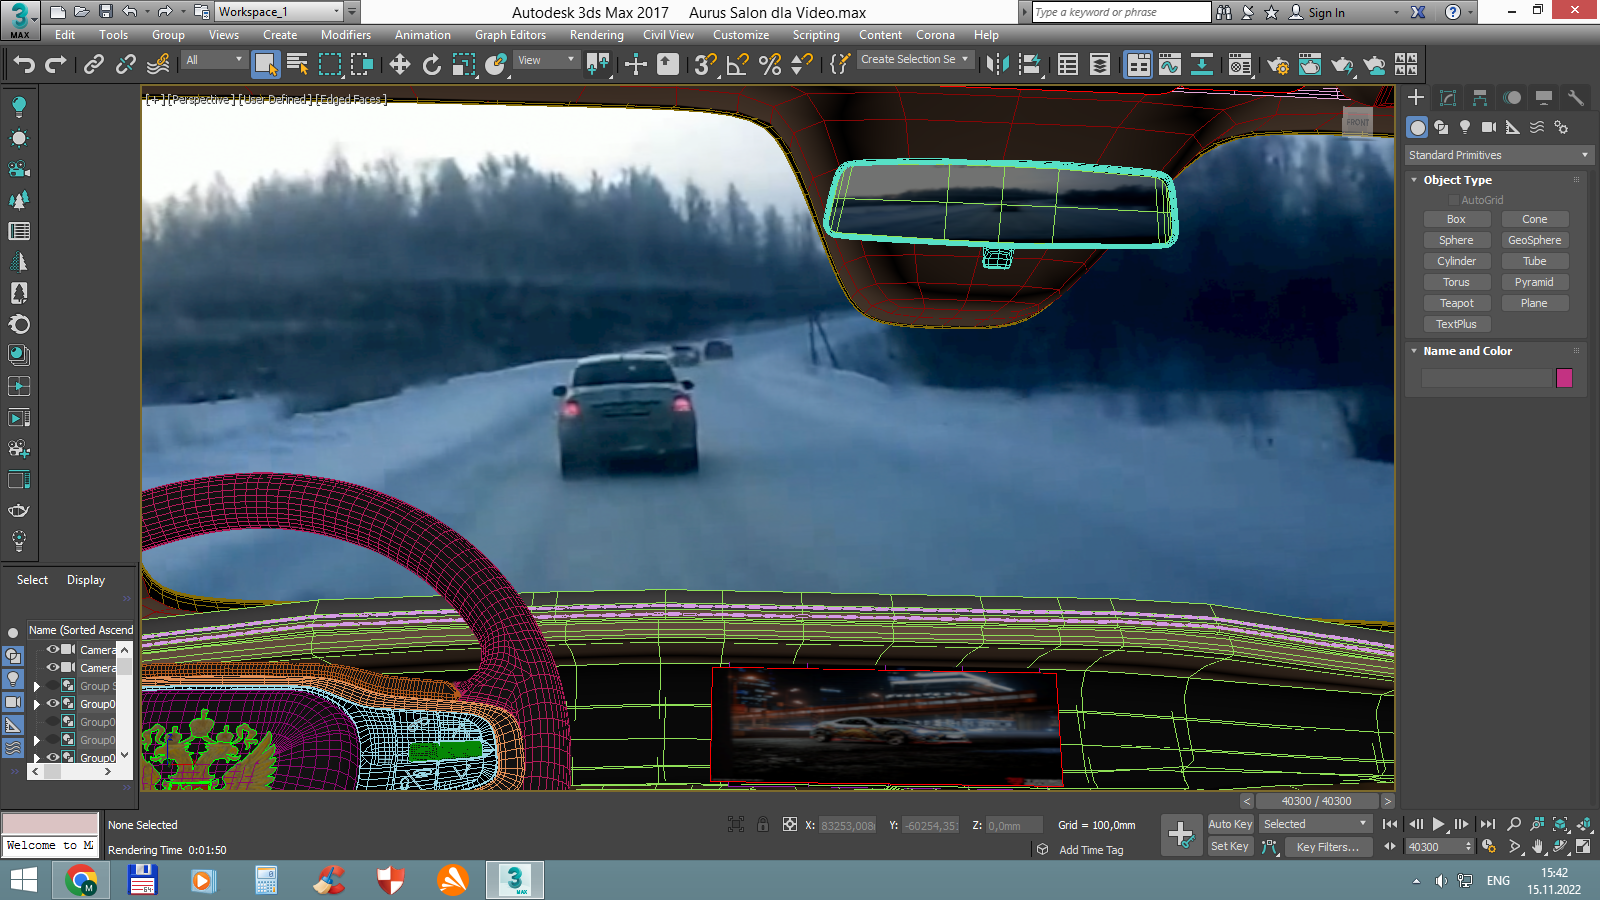Toggle Display Cameras filter in Scene Explorer
The width and height of the screenshot is (1600, 900).
pyautogui.click(x=13, y=702)
